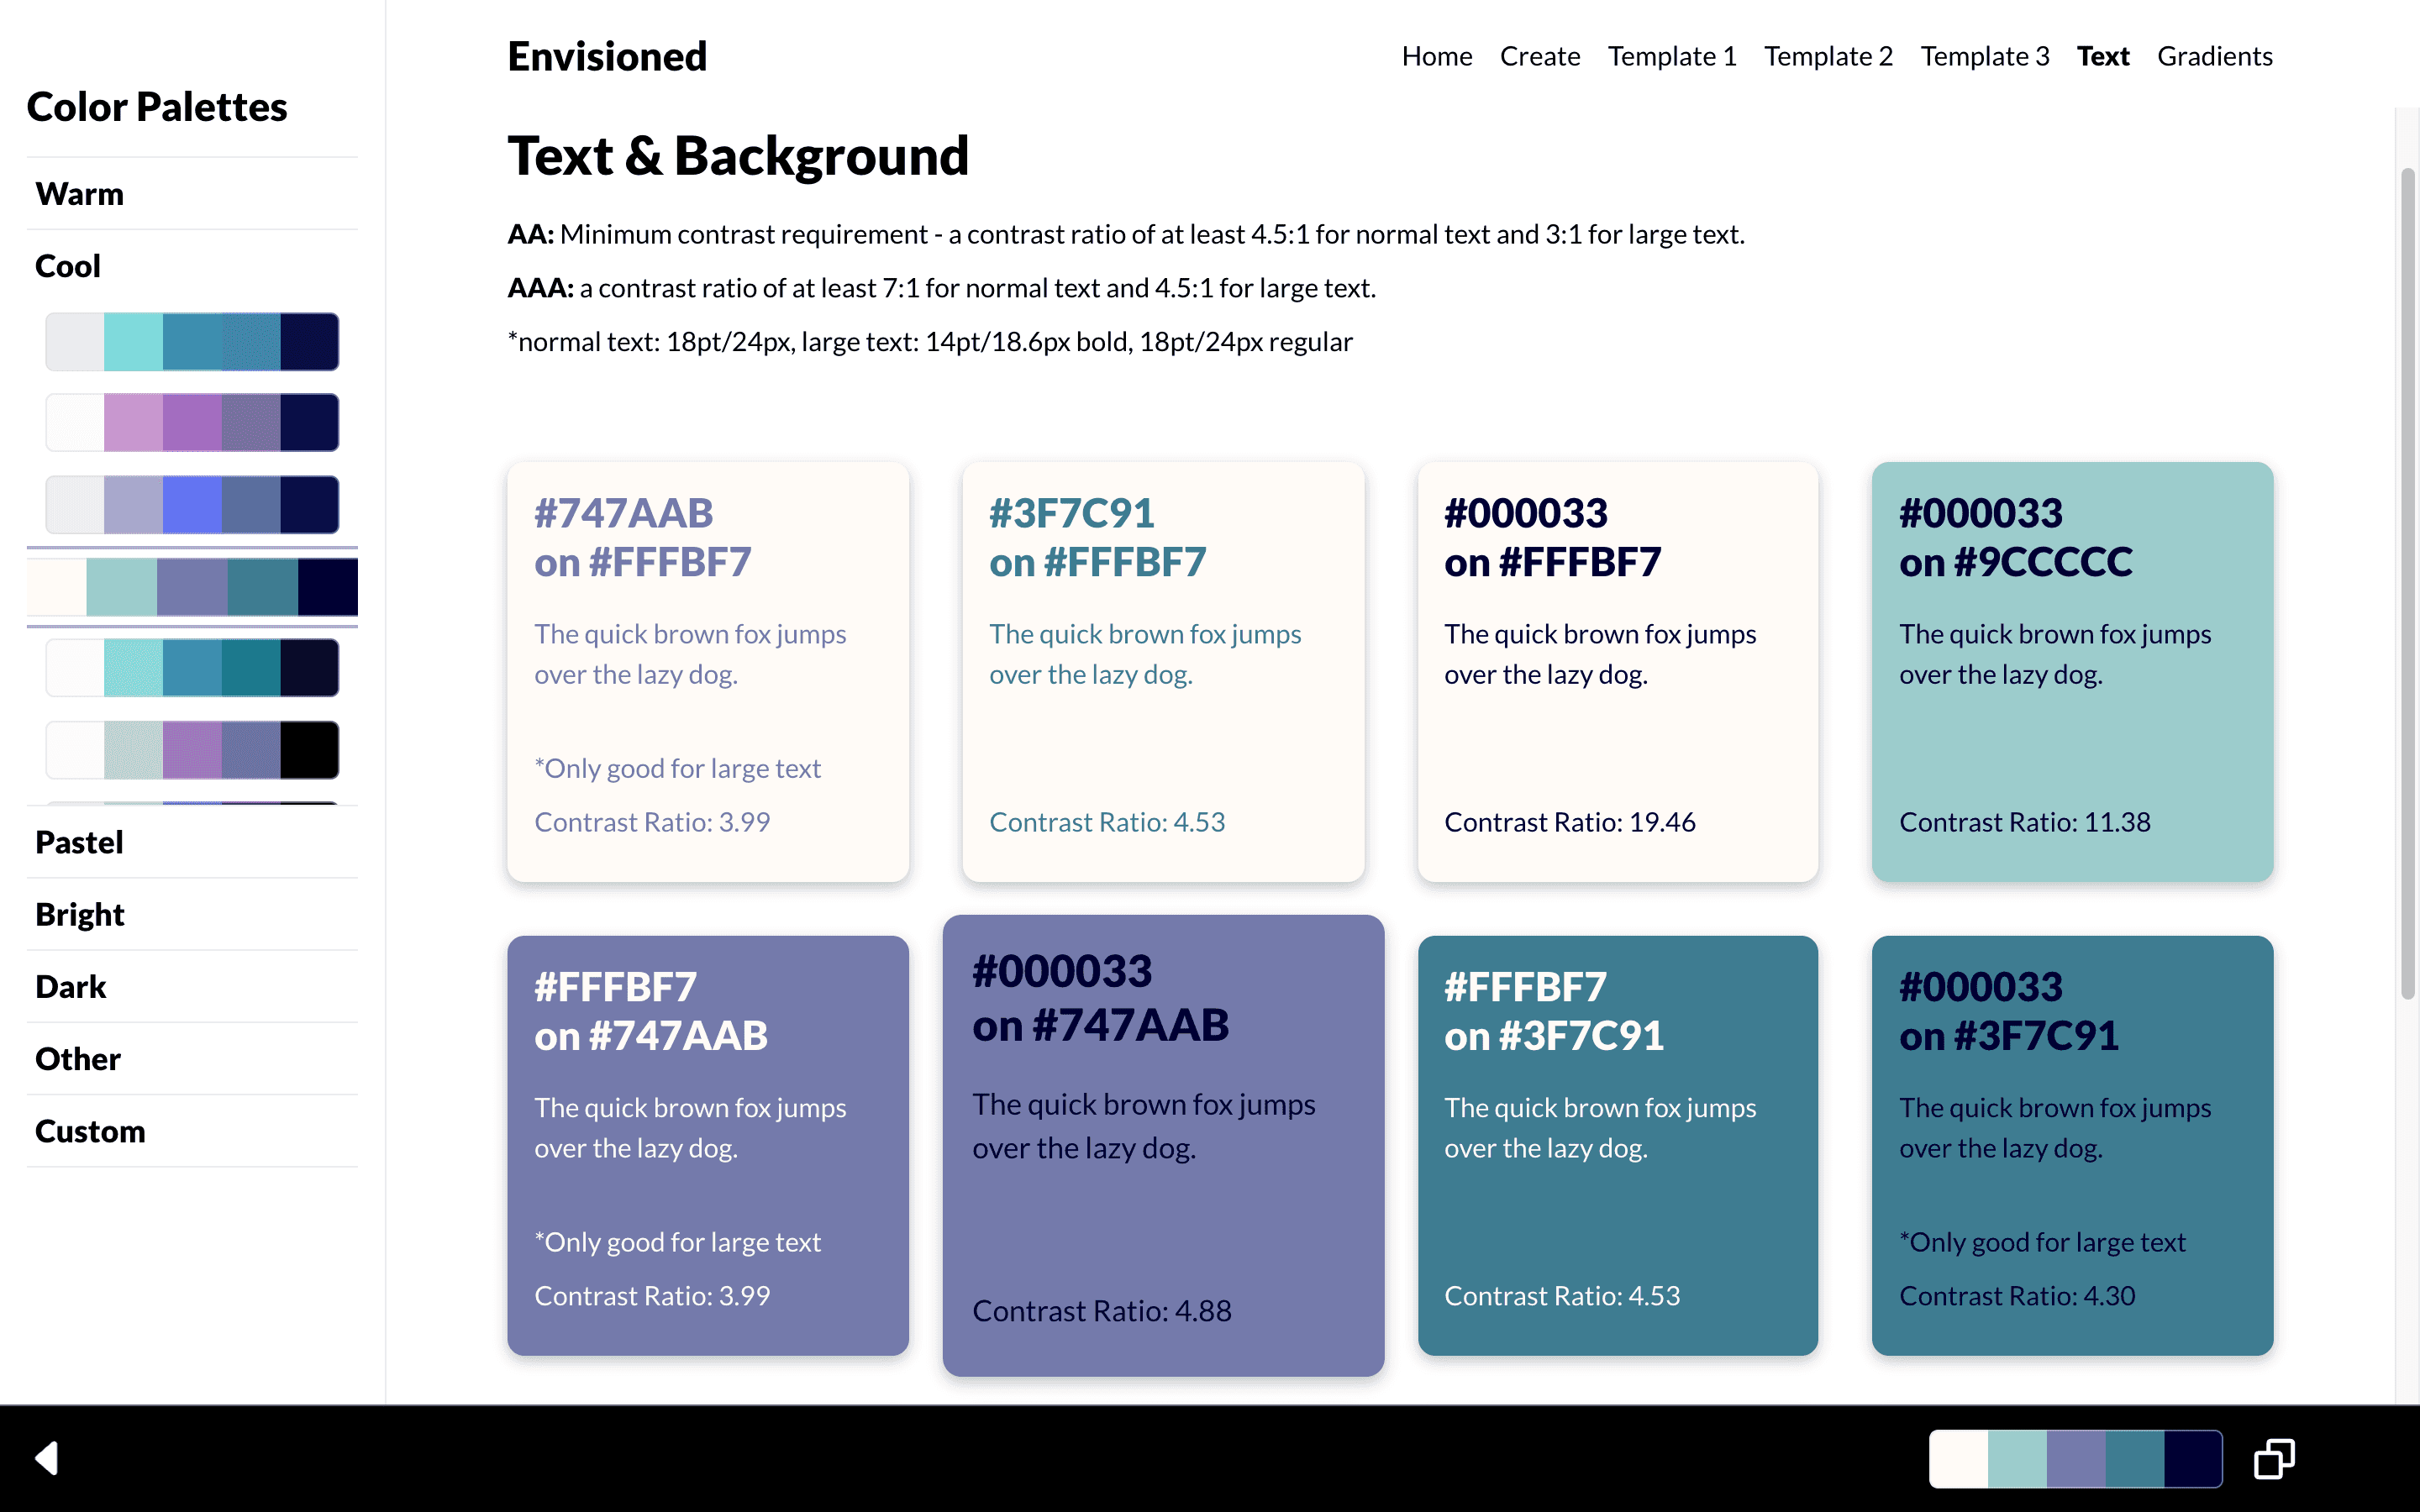Select the pink and purple Cool palette
The width and height of the screenshot is (2420, 1512).
point(192,422)
